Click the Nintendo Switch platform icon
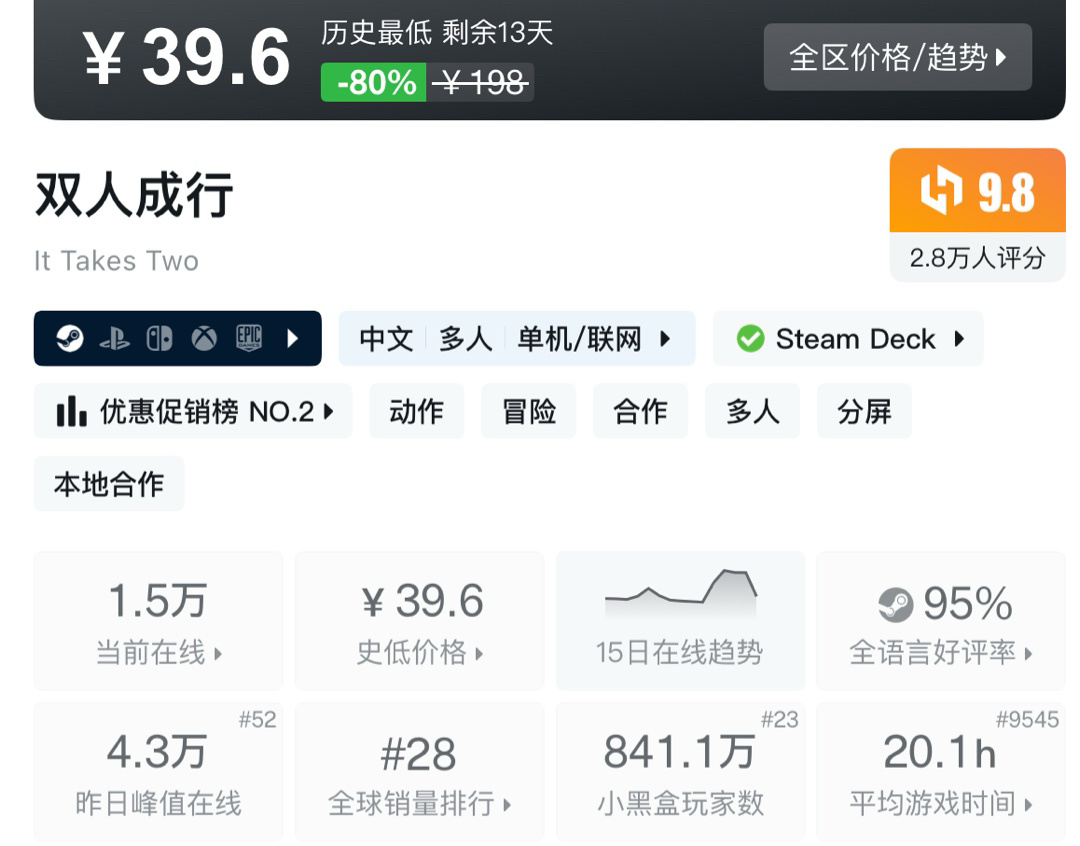Viewport: 1080px width, 846px height. point(159,339)
